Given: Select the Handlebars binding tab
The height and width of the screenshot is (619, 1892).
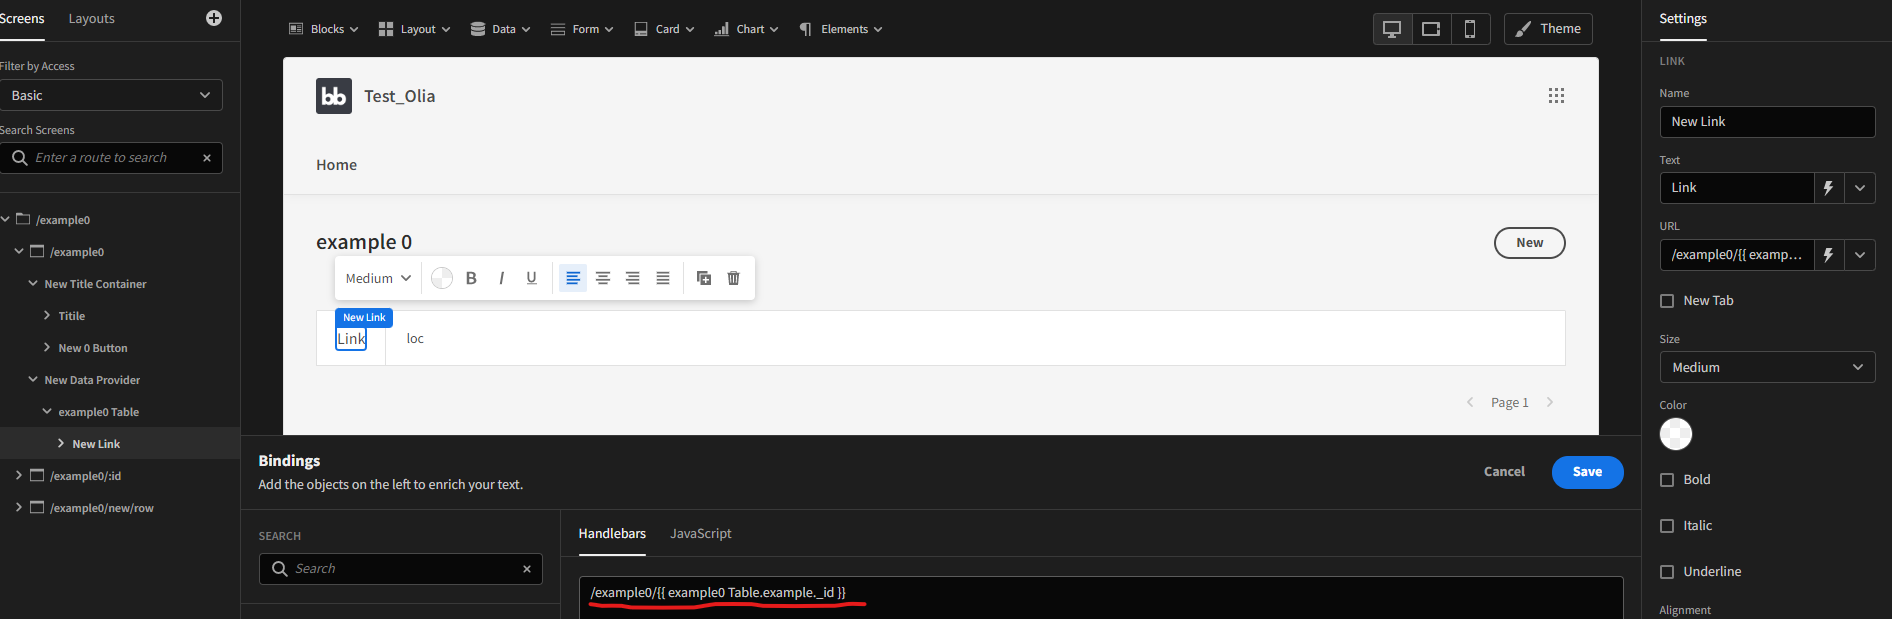Looking at the screenshot, I should 612,534.
